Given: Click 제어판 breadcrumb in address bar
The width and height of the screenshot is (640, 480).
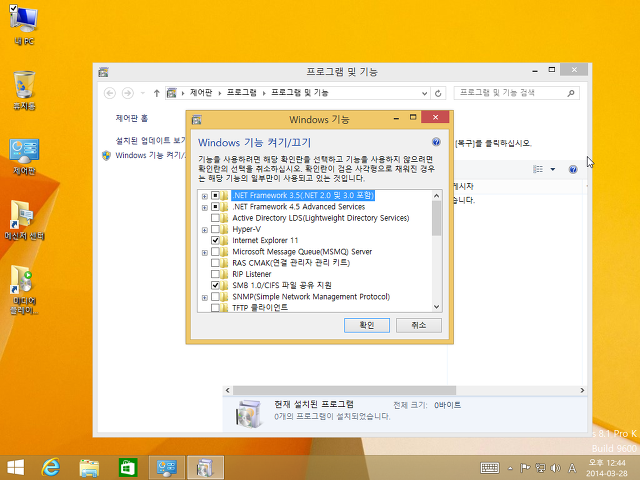Looking at the screenshot, I should (201, 93).
